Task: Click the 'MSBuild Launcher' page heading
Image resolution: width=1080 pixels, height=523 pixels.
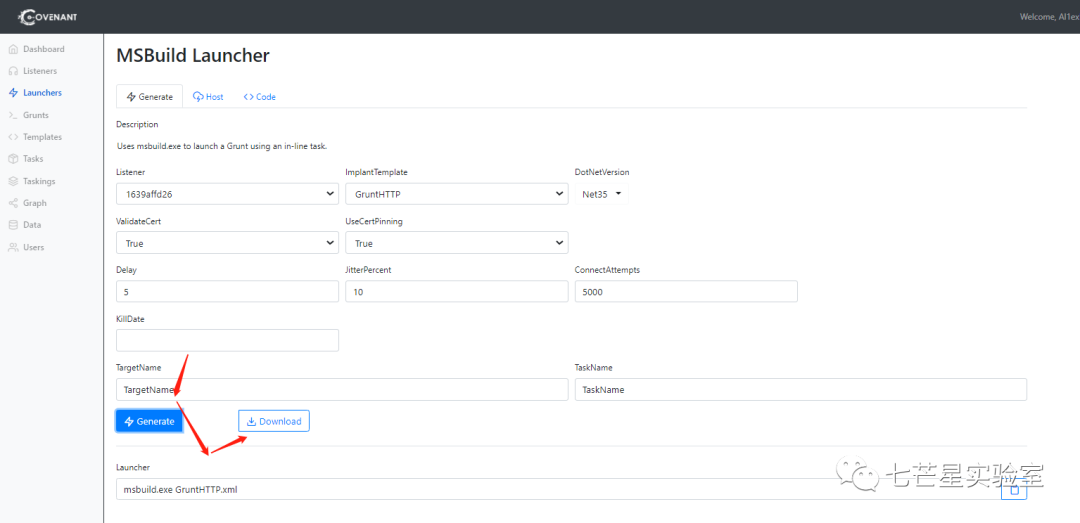Action: pyautogui.click(x=193, y=56)
